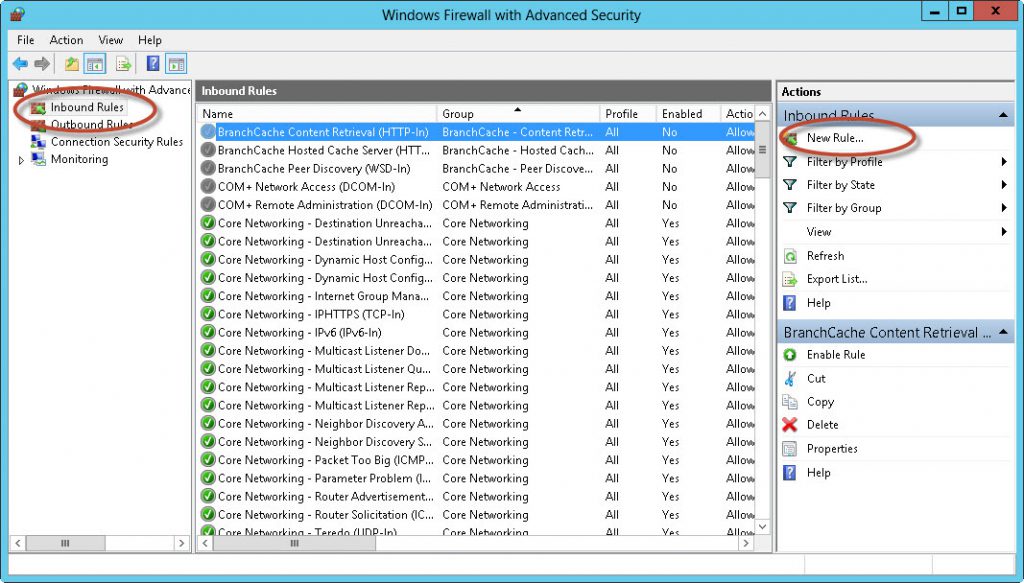Click the rules list horizontal scrollbar thumb

coord(295,543)
